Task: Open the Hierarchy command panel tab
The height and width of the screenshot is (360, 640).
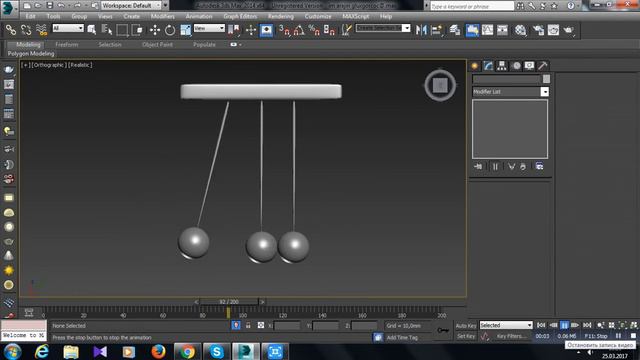Action: (502, 66)
